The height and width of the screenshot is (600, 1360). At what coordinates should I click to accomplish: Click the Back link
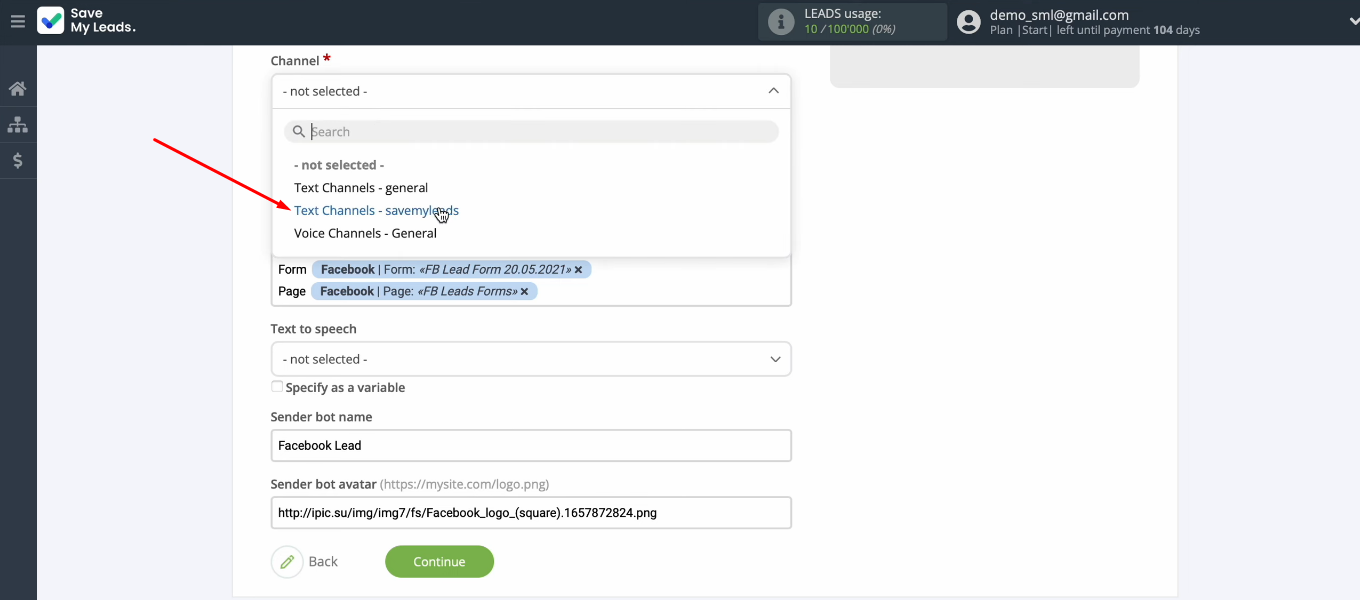(323, 562)
